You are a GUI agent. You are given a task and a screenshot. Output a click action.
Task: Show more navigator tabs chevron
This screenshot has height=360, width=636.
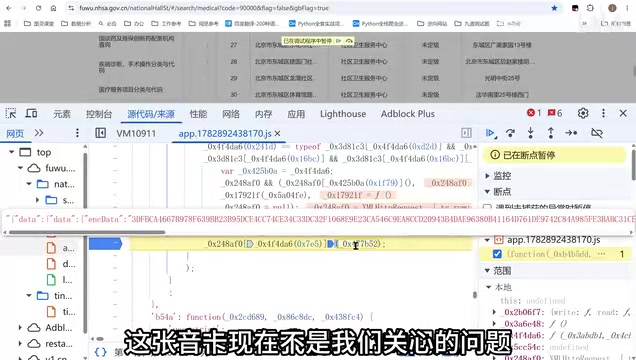pos(39,133)
